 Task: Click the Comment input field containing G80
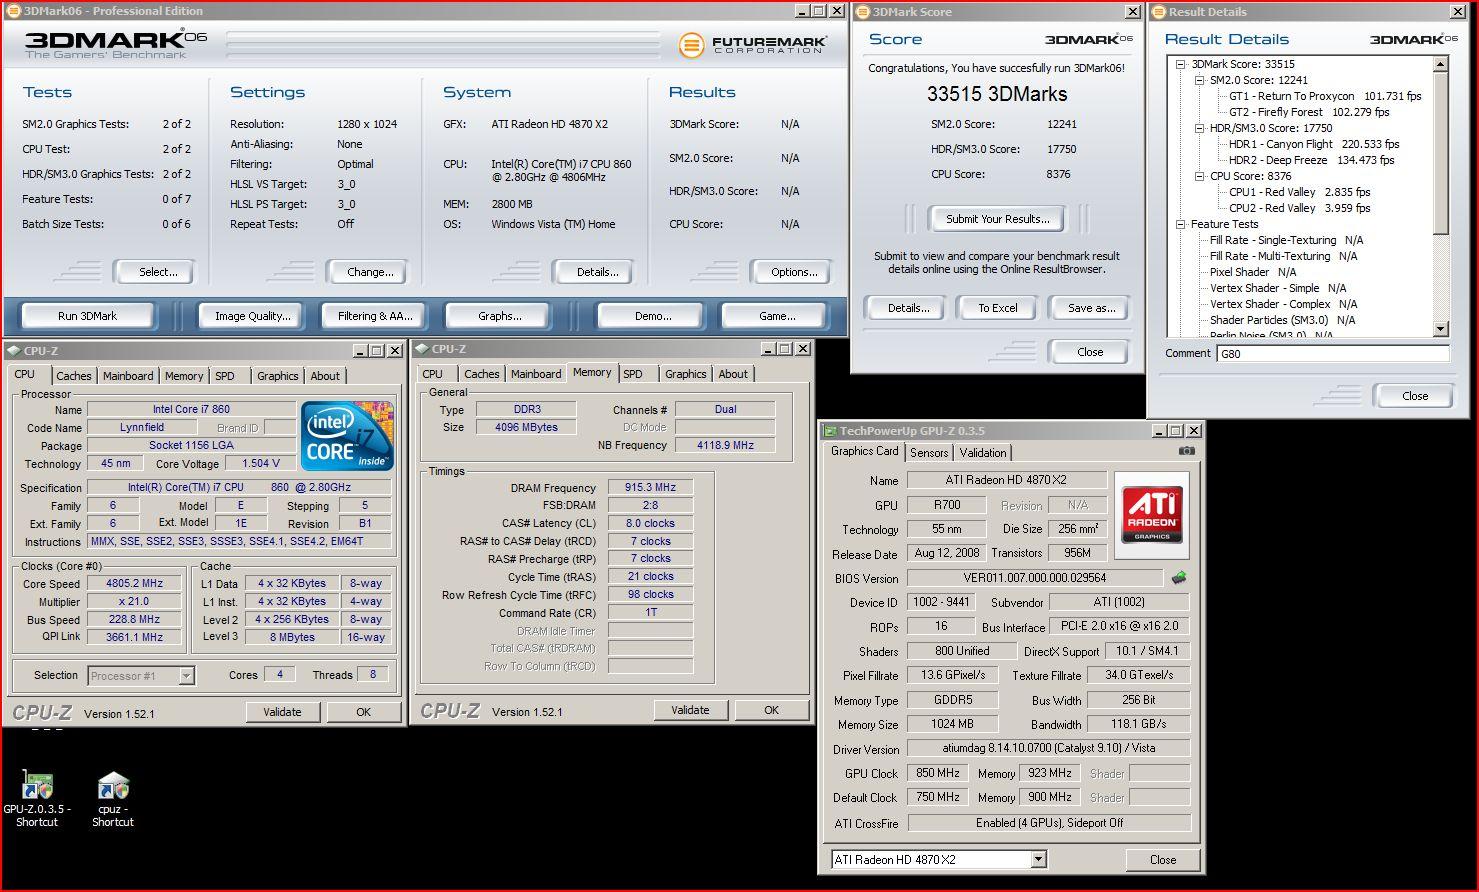tap(1332, 354)
